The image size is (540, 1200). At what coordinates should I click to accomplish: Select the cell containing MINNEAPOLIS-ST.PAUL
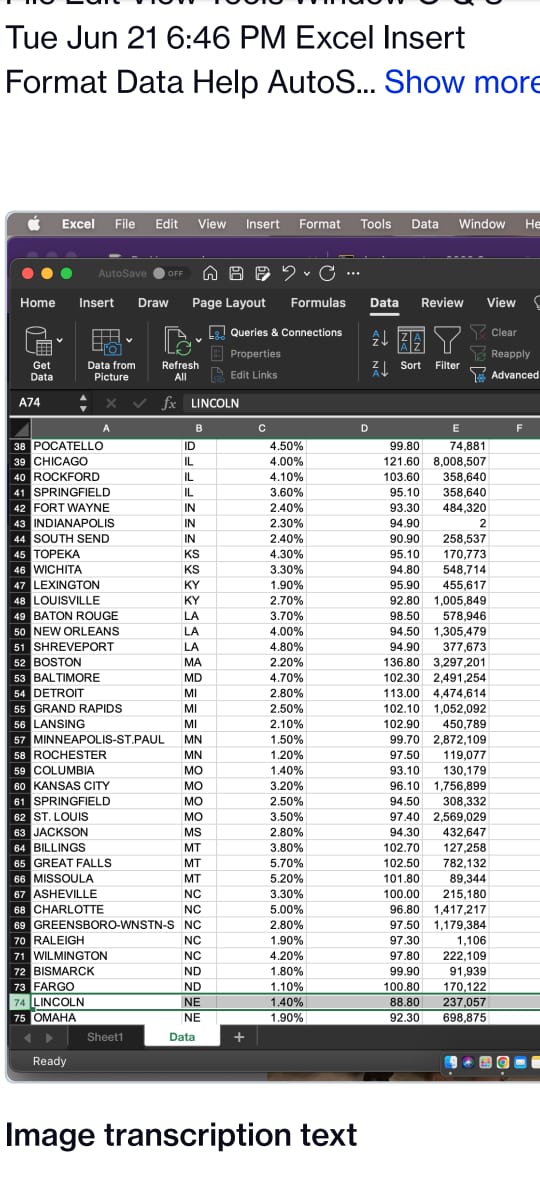click(x=105, y=739)
